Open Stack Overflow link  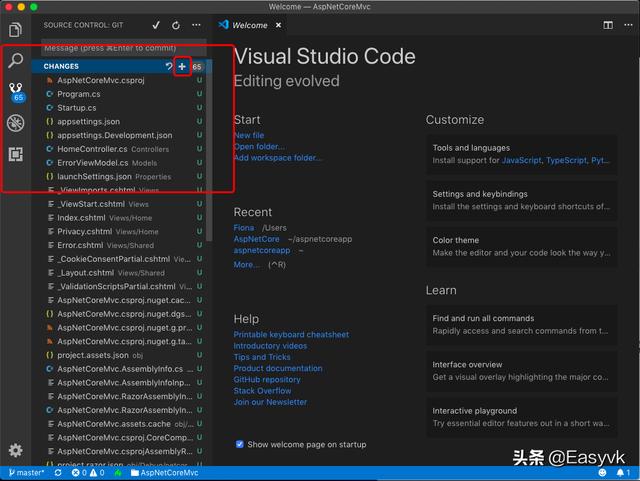pyautogui.click(x=262, y=391)
